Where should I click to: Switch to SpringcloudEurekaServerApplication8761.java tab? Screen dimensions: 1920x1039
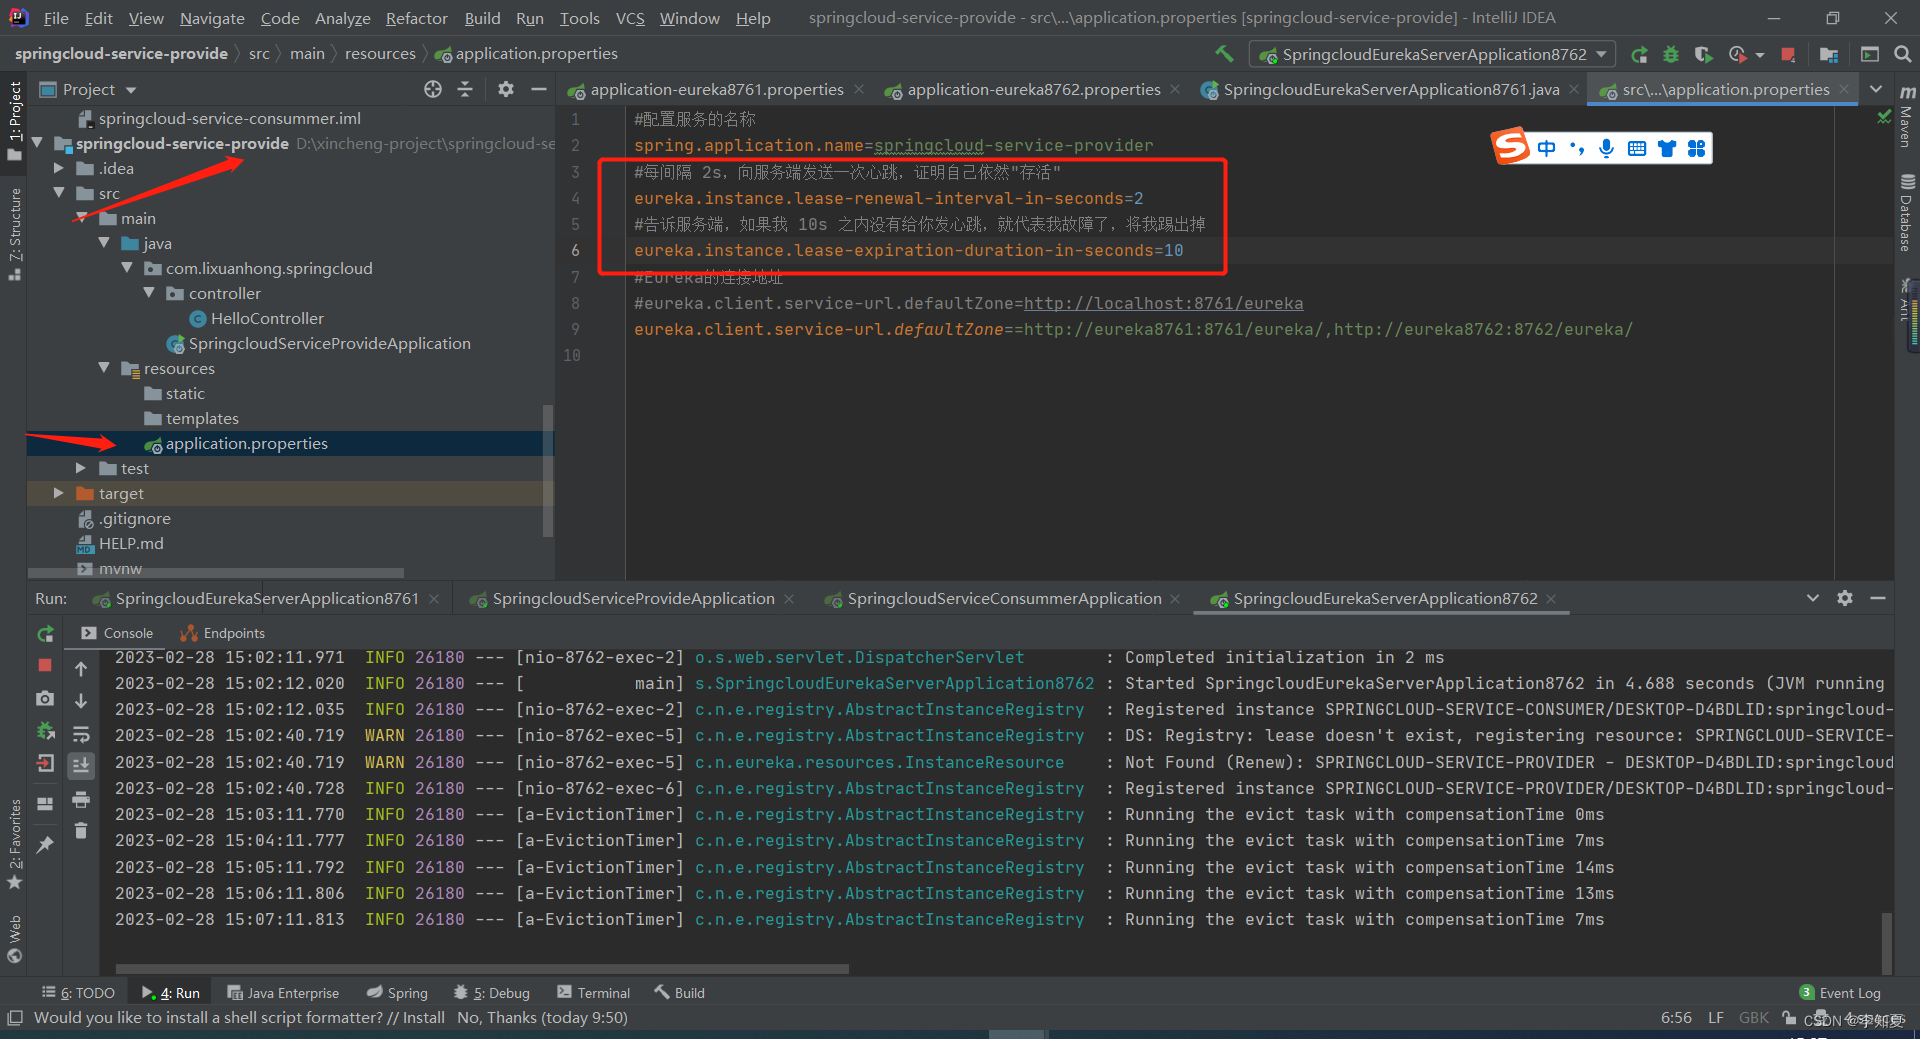pyautogui.click(x=1390, y=89)
